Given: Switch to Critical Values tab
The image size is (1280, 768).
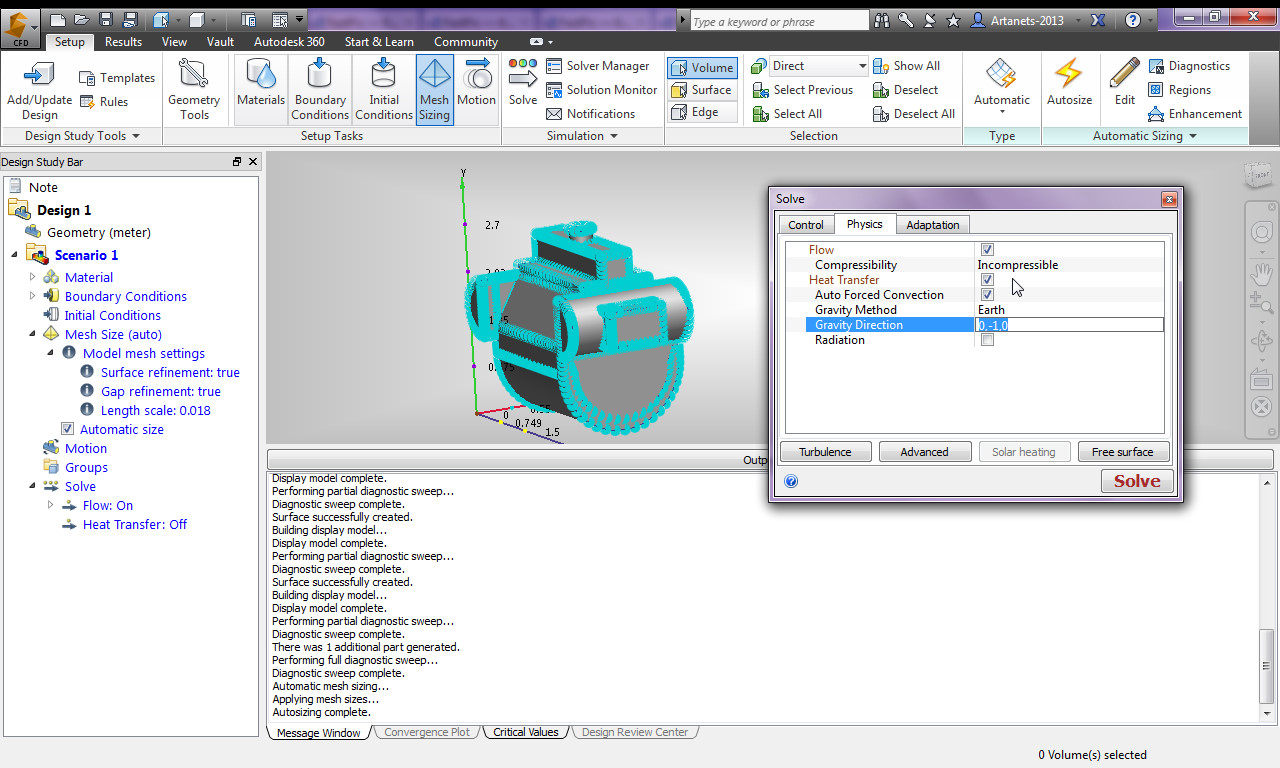Looking at the screenshot, I should point(525,732).
